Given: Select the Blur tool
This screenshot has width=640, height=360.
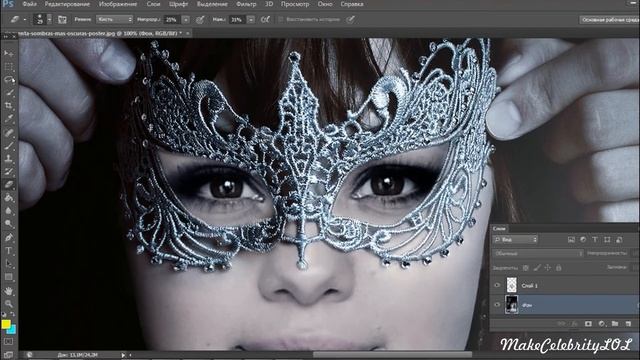Looking at the screenshot, I should click(9, 211).
